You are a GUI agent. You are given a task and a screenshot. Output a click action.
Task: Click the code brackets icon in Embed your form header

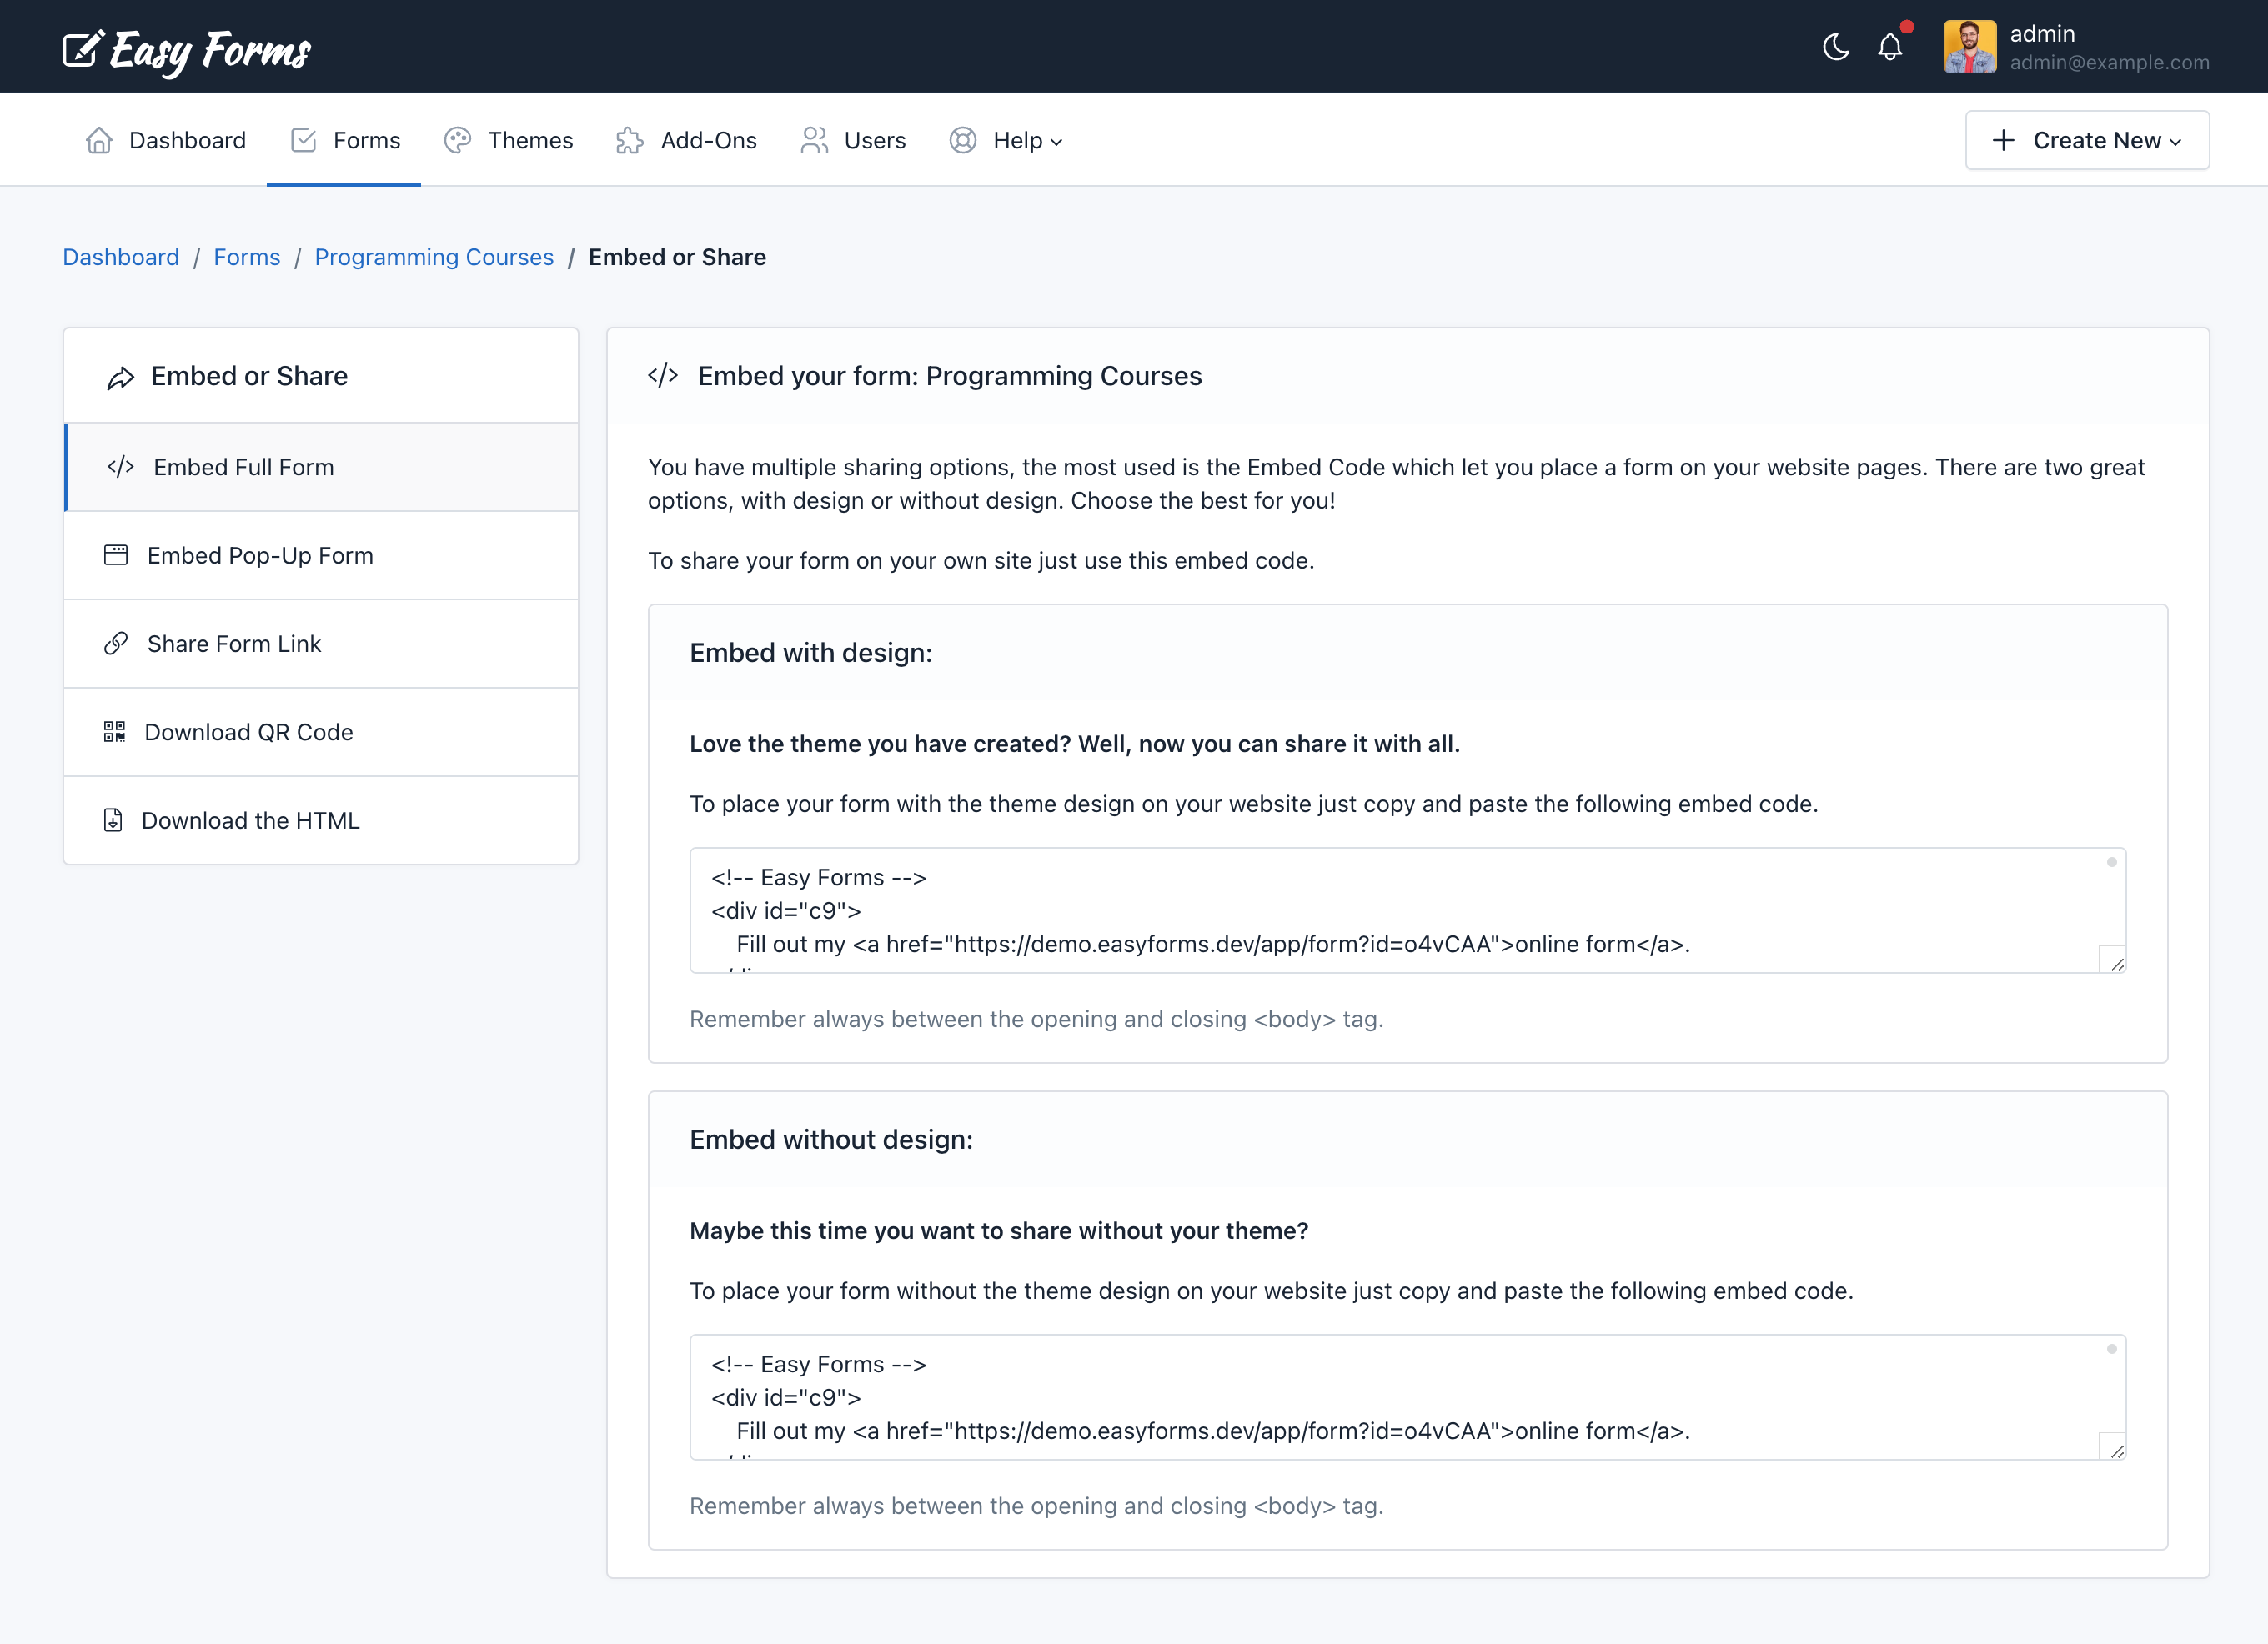[663, 376]
